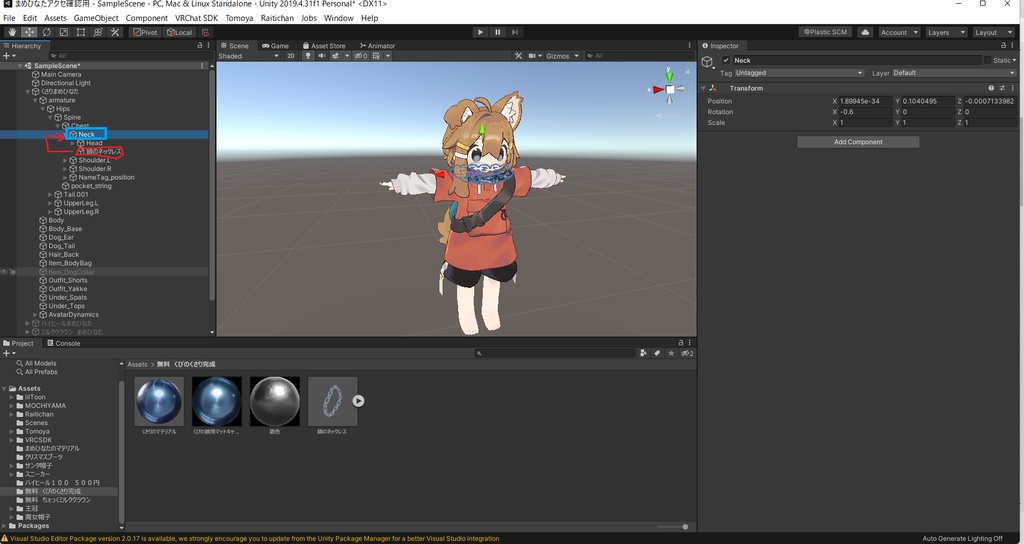Collapse the Transform component

pyautogui.click(x=704, y=88)
